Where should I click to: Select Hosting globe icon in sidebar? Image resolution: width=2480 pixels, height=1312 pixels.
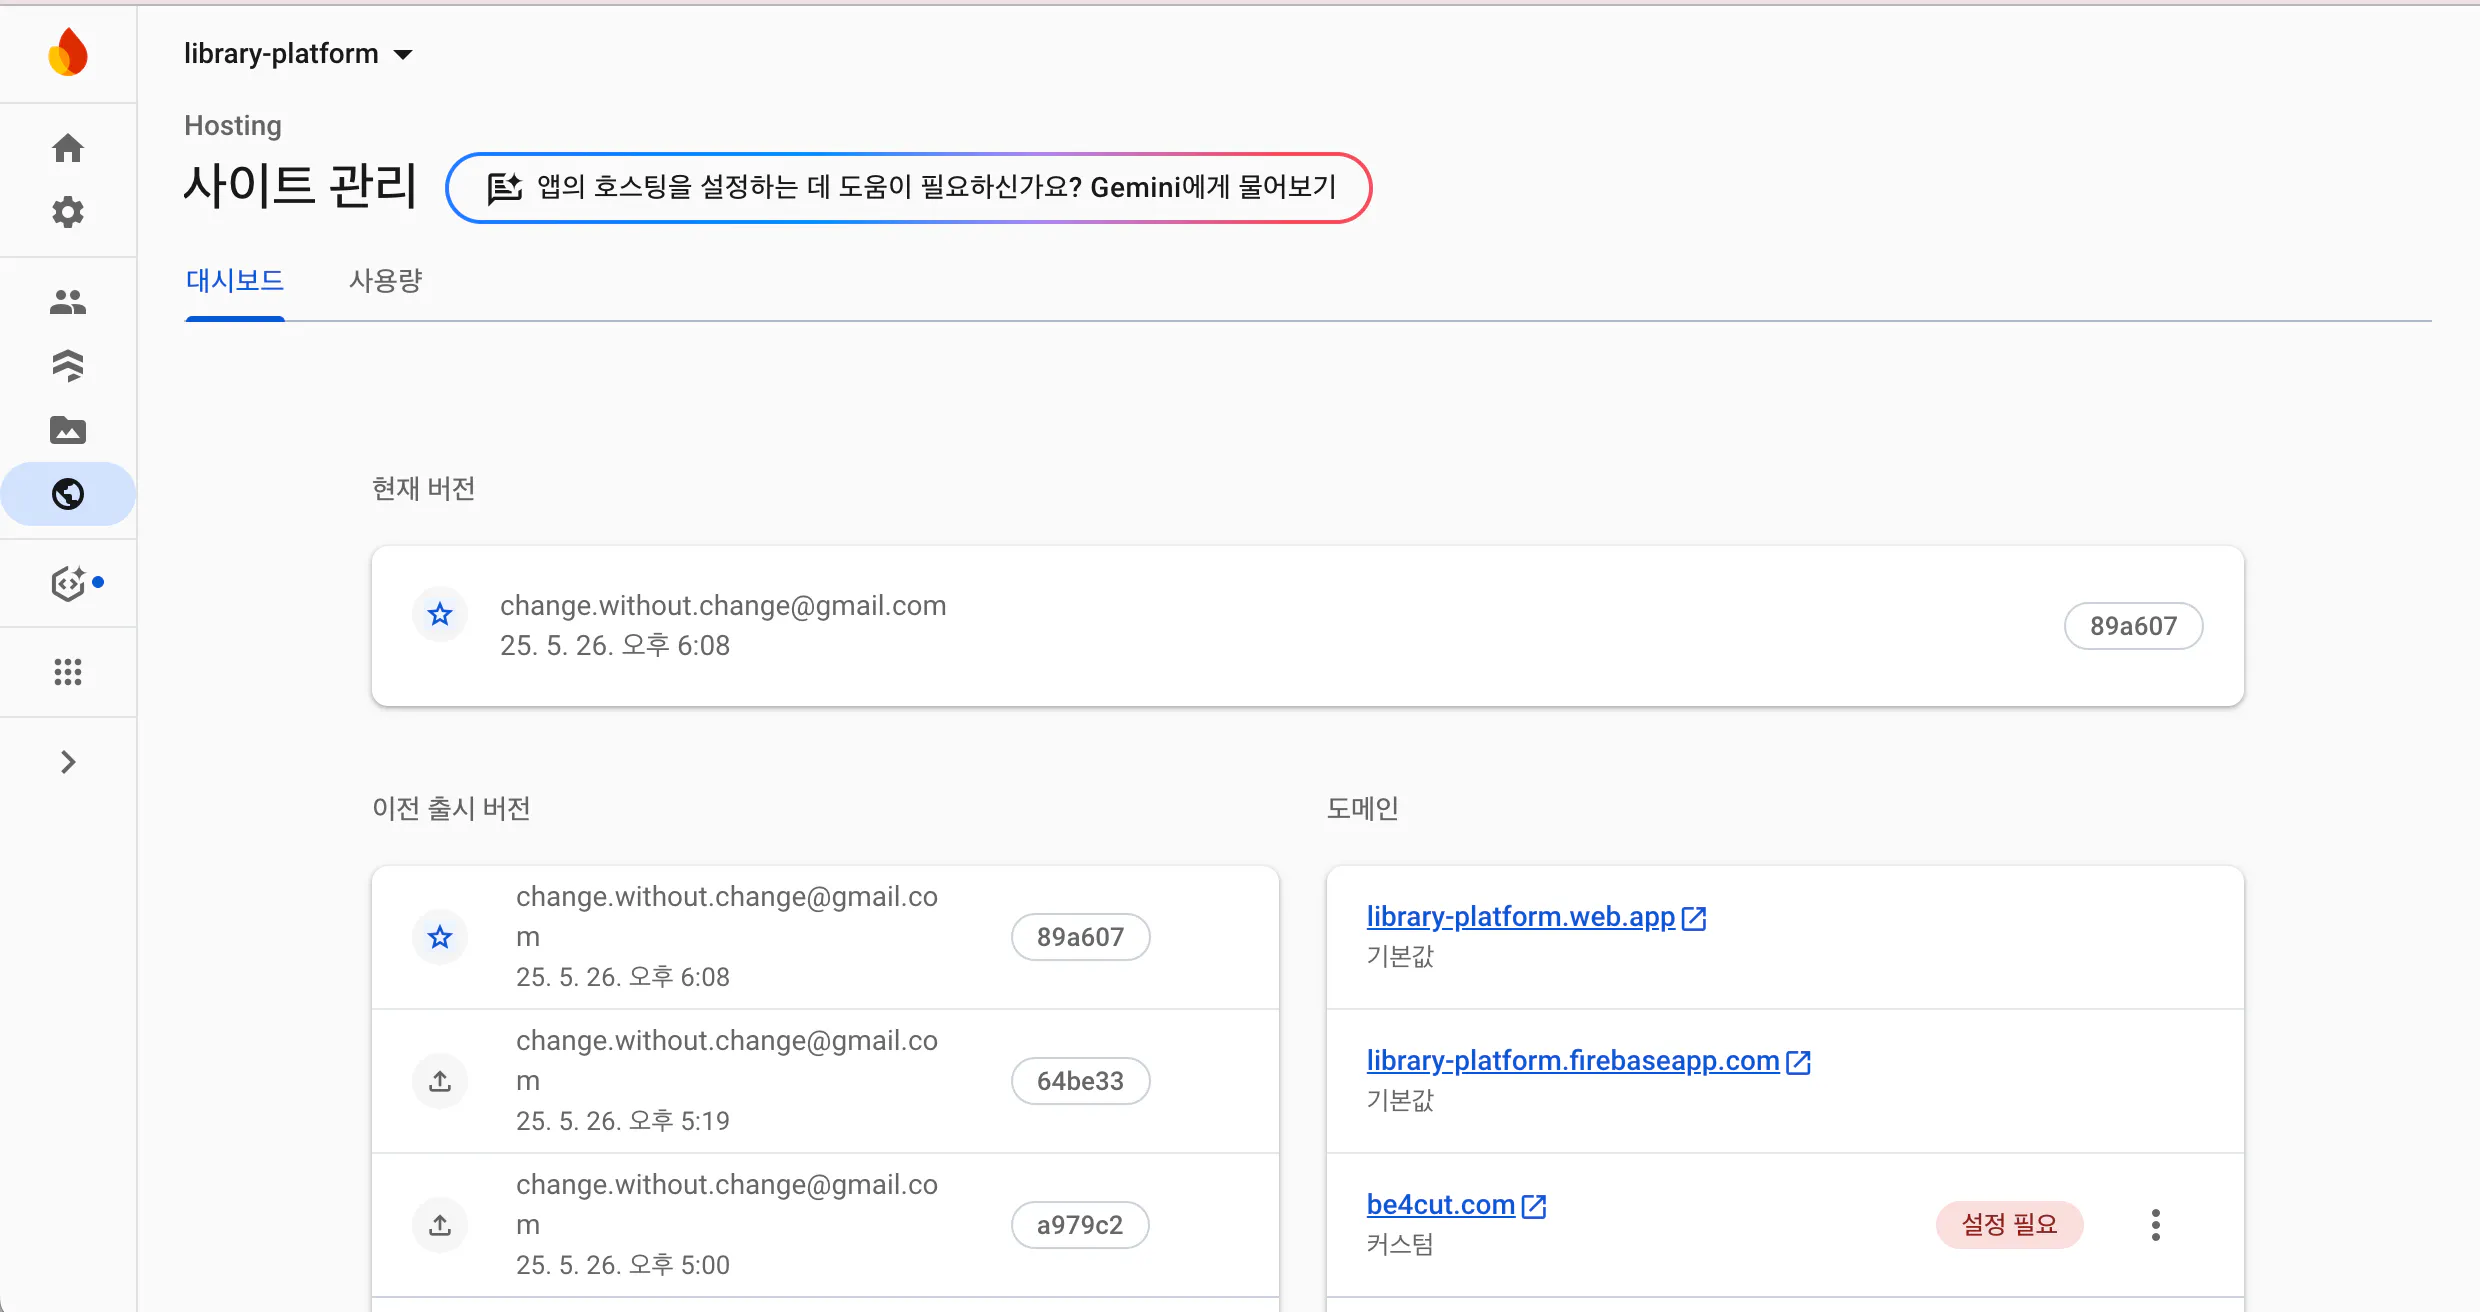click(x=68, y=494)
